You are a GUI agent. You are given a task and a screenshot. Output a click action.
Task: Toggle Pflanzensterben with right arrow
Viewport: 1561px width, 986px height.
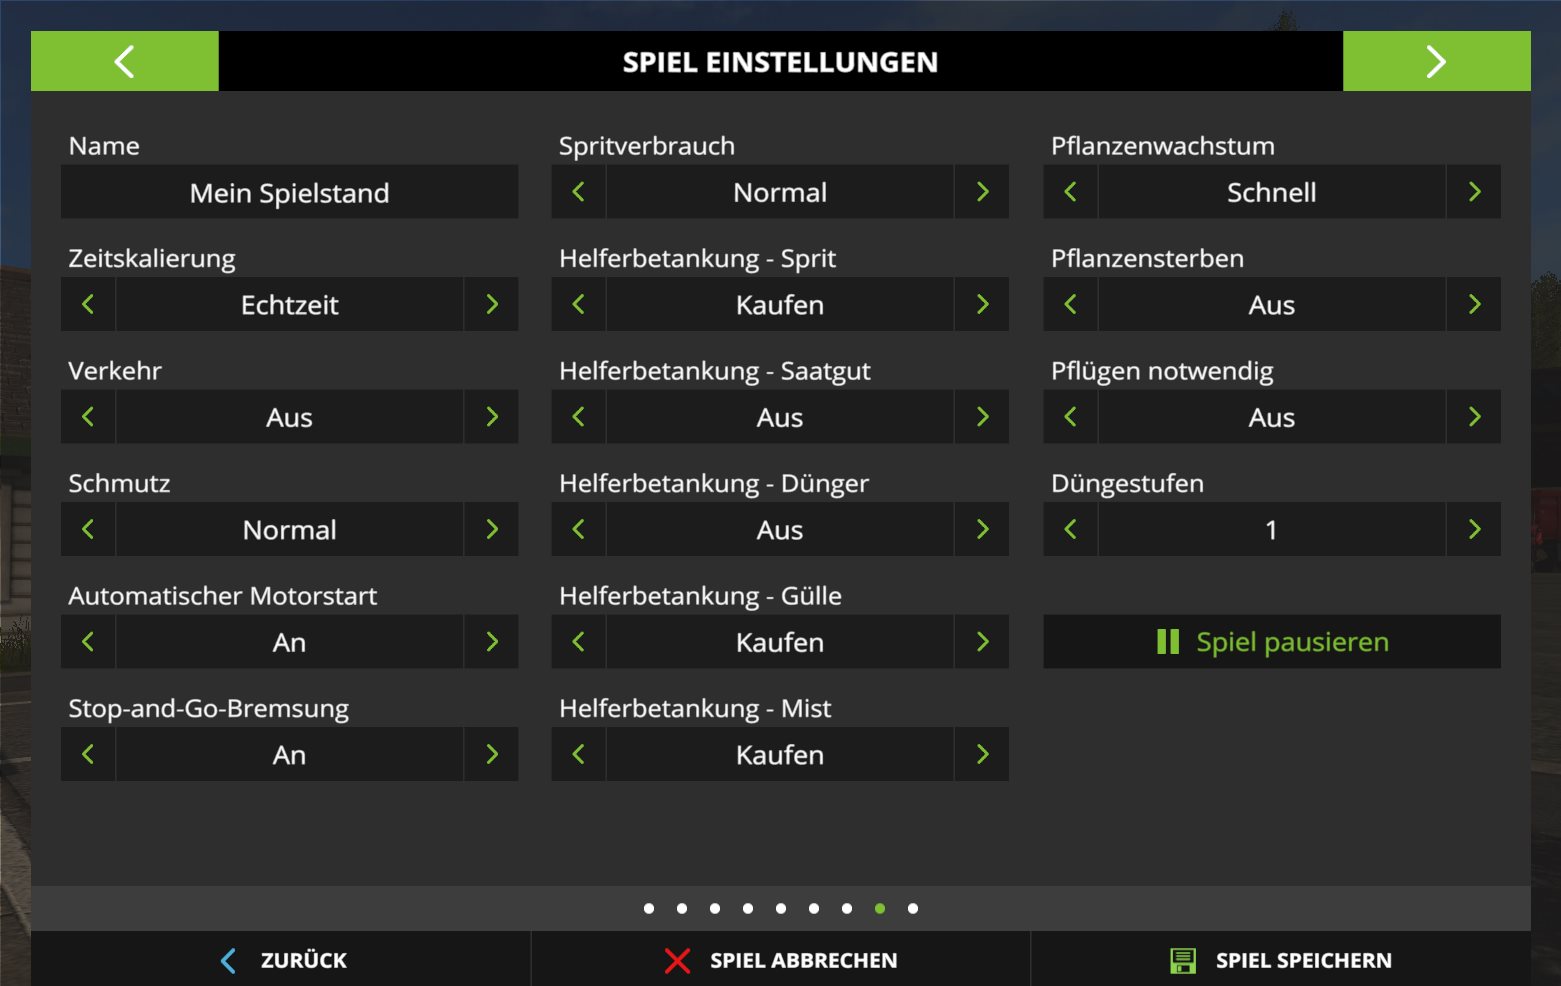(1474, 305)
